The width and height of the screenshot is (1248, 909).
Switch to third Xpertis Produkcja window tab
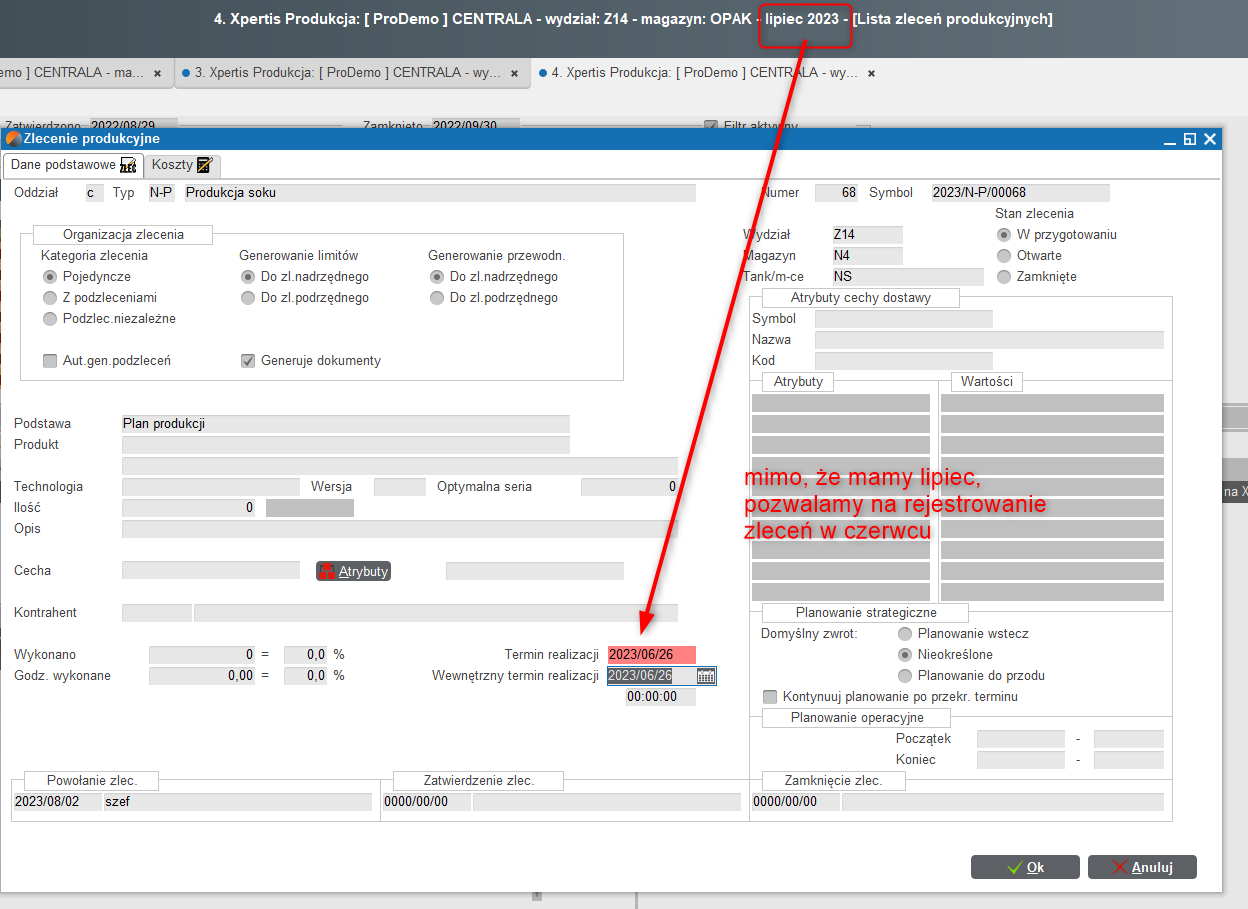pos(345,73)
